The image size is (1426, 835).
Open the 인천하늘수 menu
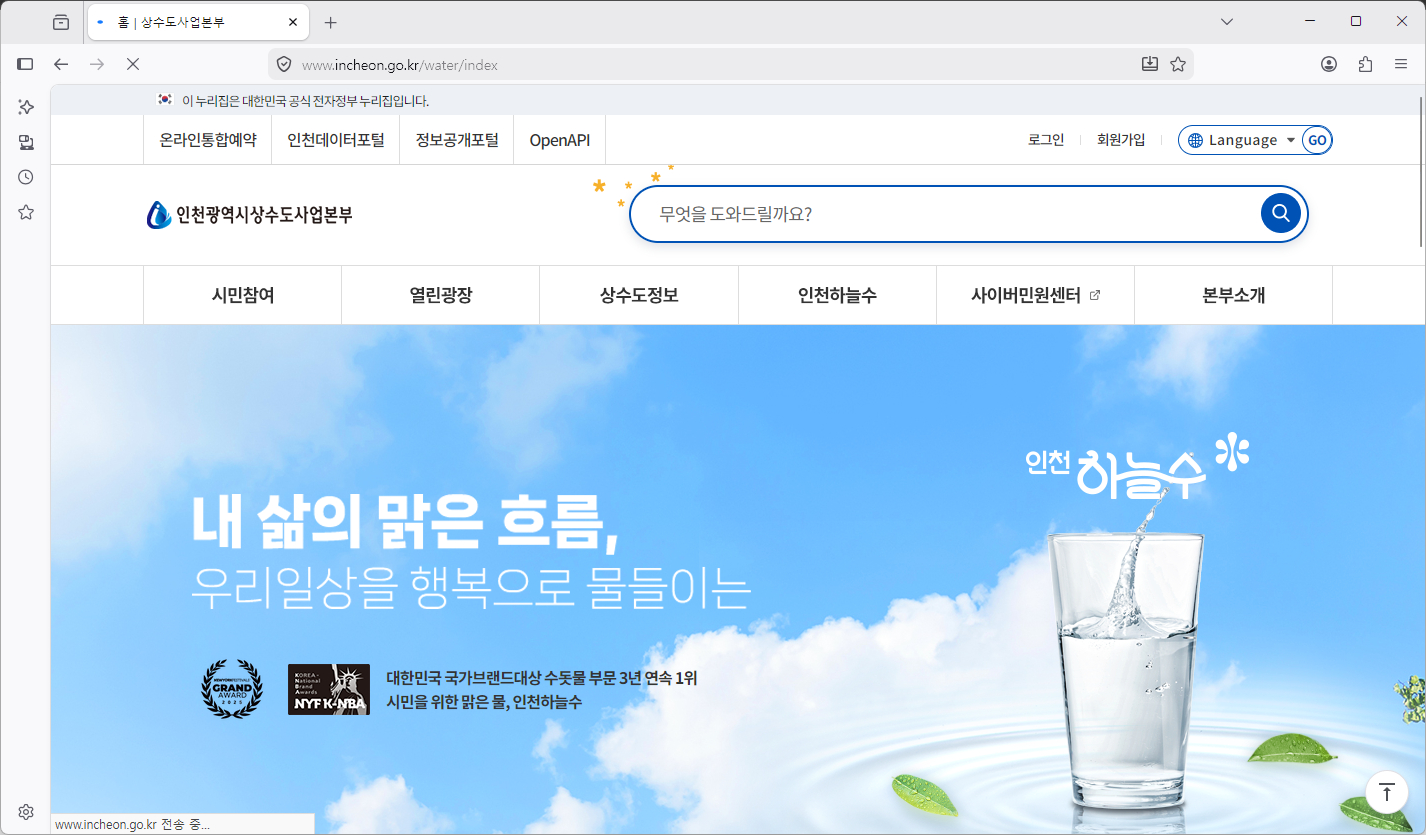coord(837,295)
